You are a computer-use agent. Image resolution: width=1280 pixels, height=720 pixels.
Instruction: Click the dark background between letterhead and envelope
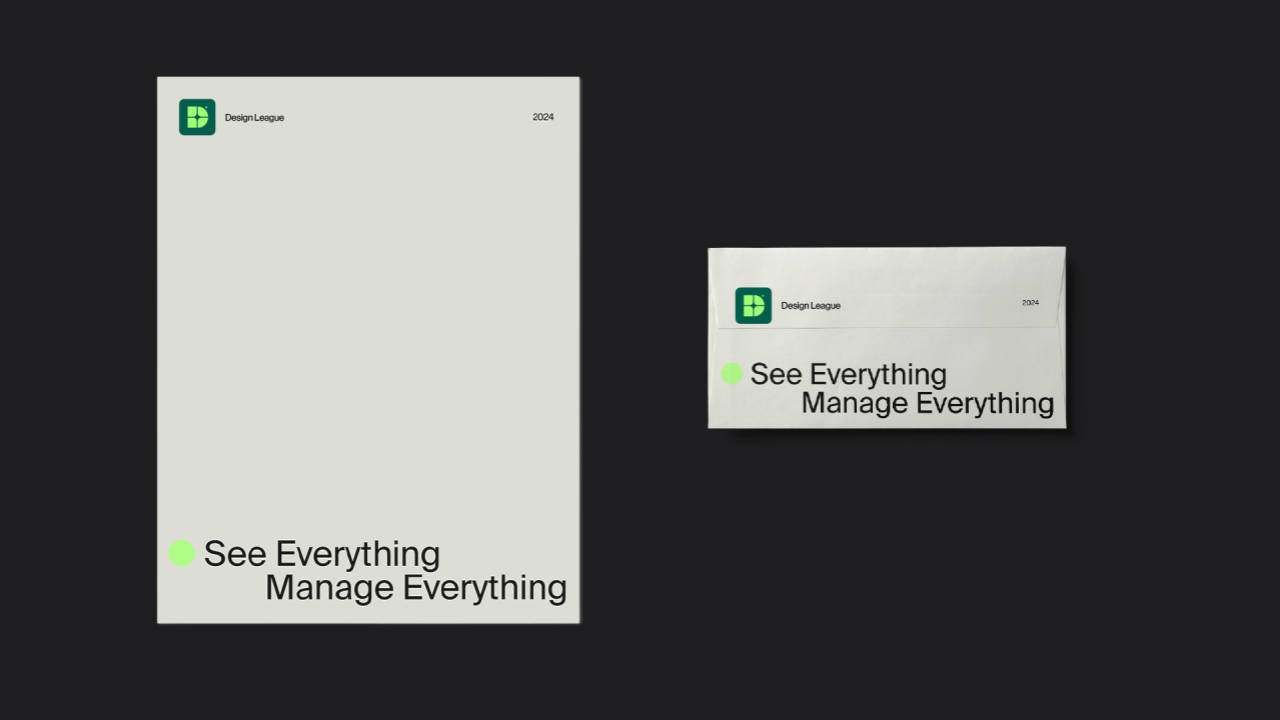644,340
